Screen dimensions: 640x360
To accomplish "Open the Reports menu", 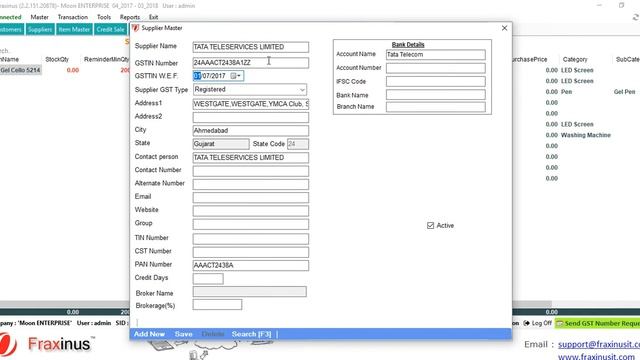I will [130, 17].
